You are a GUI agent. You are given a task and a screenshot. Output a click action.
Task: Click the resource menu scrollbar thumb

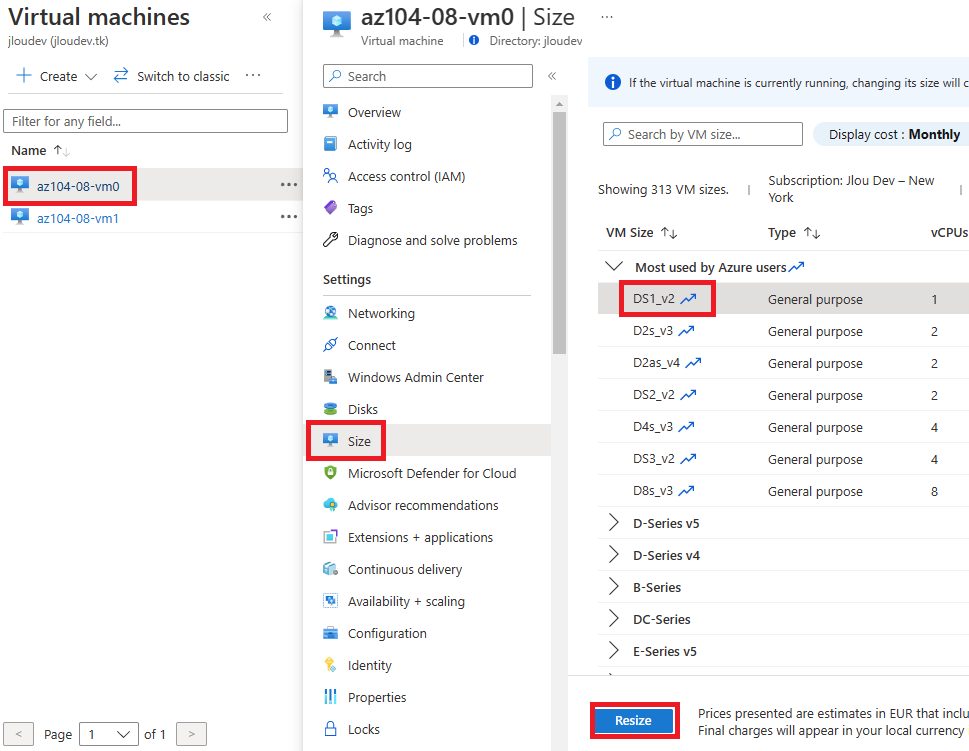[x=559, y=233]
